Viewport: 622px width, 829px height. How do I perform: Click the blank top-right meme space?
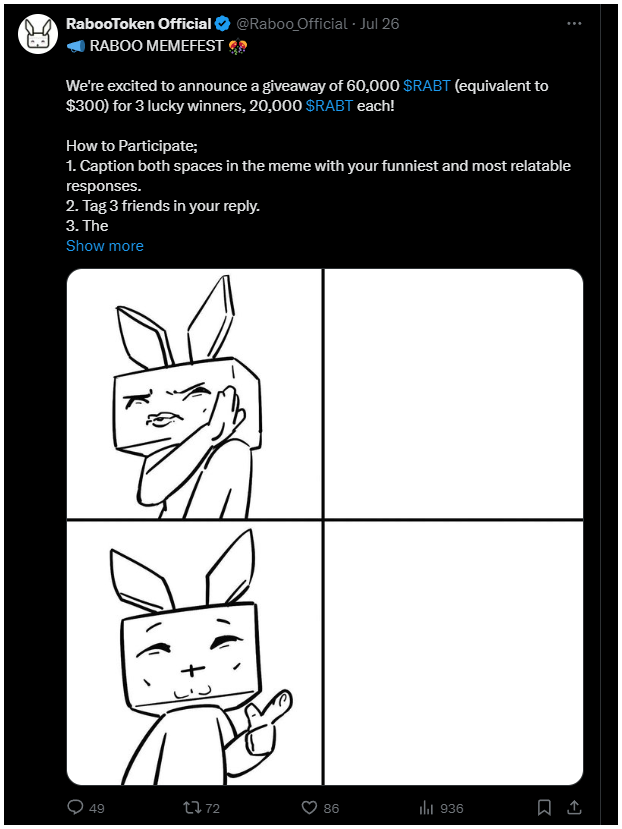tap(454, 394)
